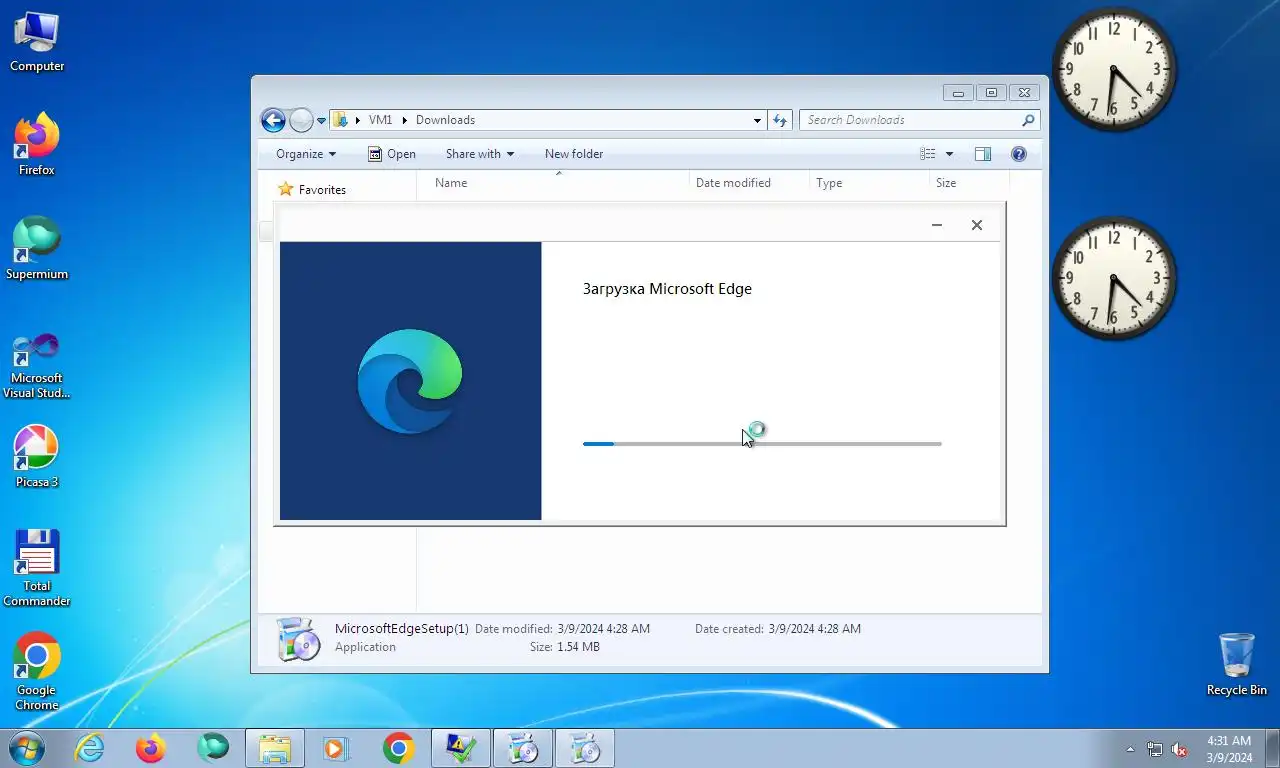Open Google Chrome from the taskbar

(398, 748)
